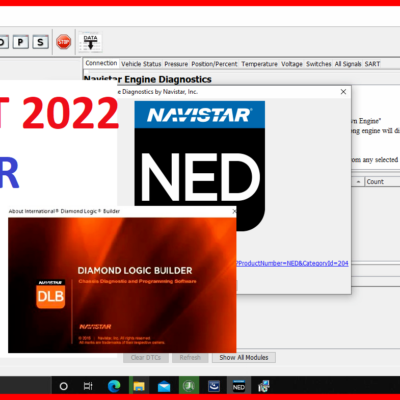Open File Explorer from the taskbar
The image size is (400, 400).
point(139,386)
